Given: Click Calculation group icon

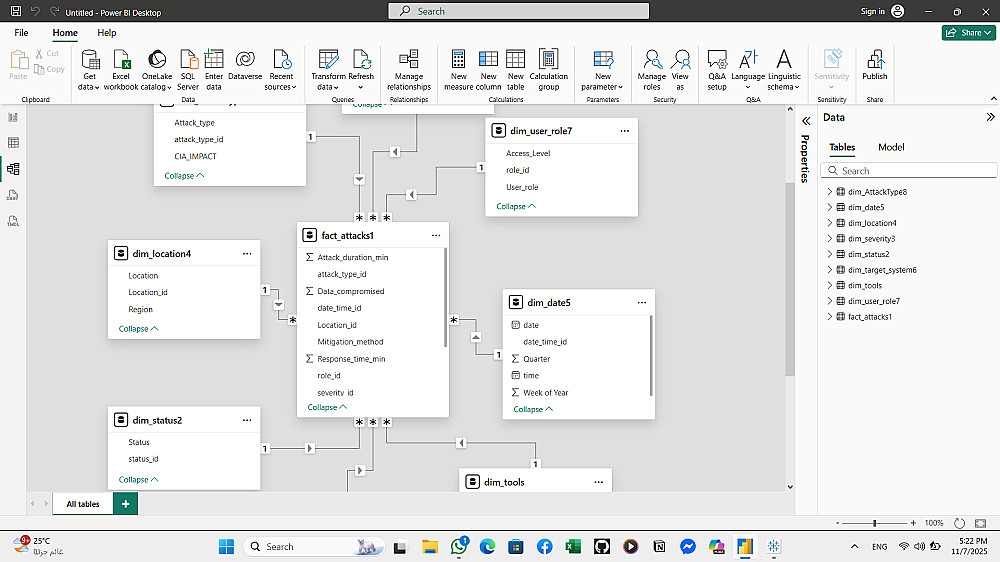Looking at the screenshot, I should pos(548,60).
